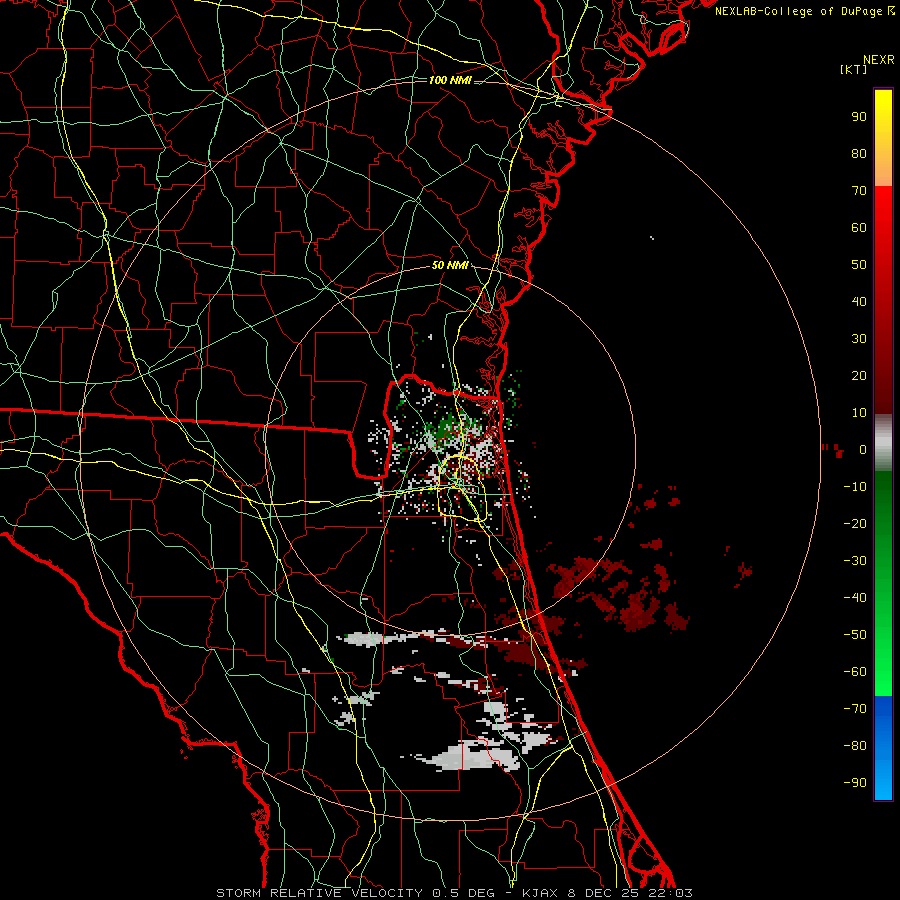Click the -80 value on the velocity scale
The height and width of the screenshot is (900, 900).
click(855, 746)
